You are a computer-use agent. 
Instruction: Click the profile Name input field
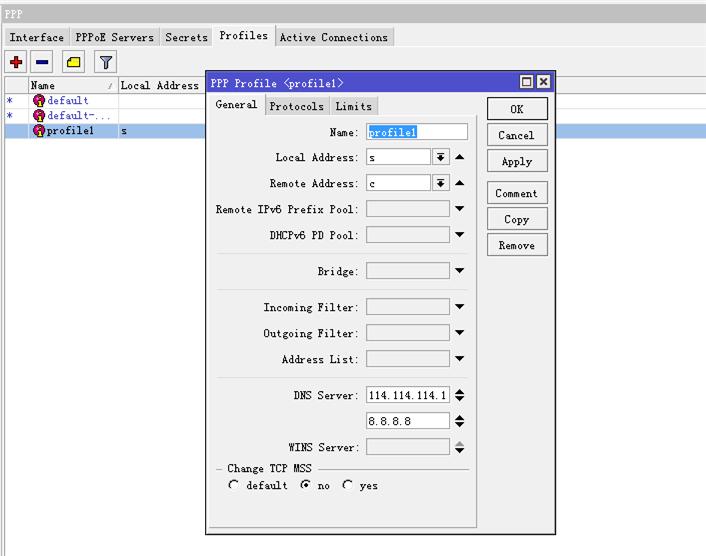(x=417, y=132)
